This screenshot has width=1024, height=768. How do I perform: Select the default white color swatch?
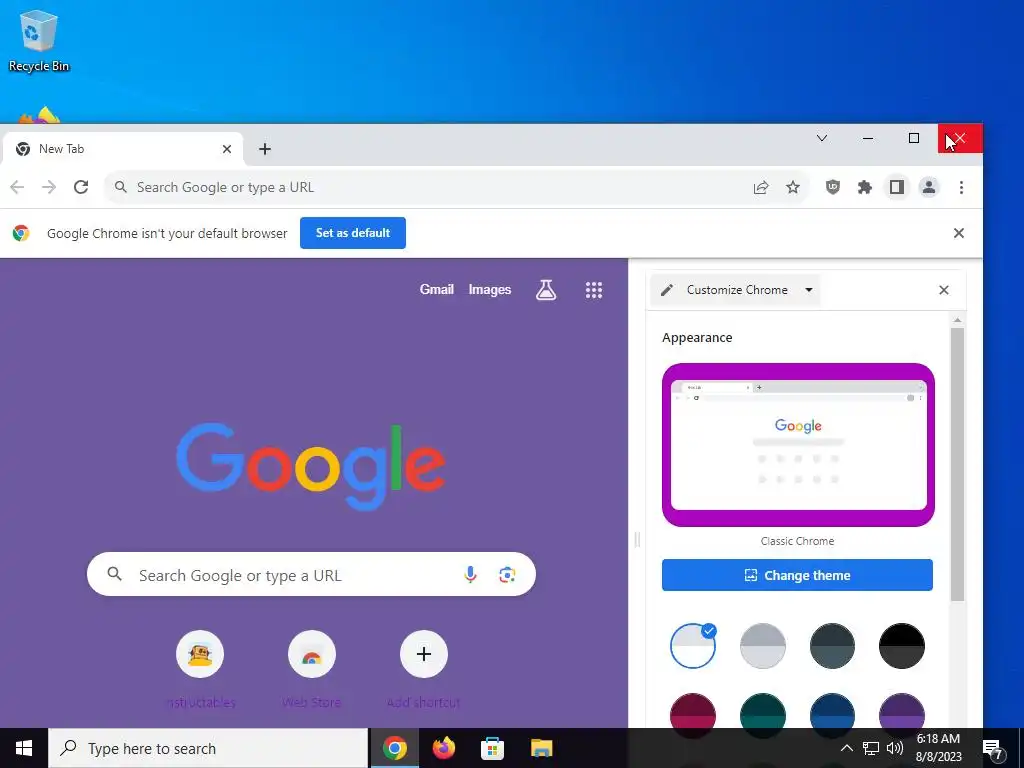[x=693, y=645]
